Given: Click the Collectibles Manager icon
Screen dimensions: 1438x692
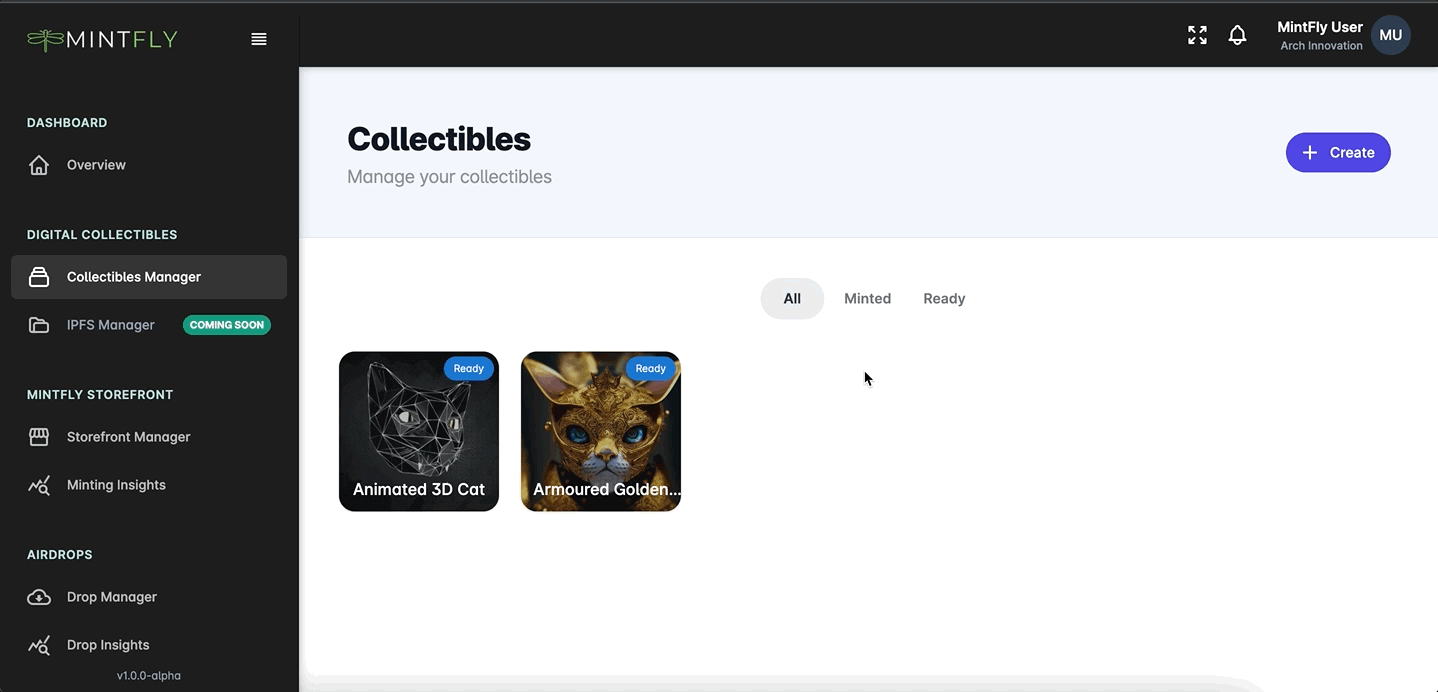Looking at the screenshot, I should [39, 277].
